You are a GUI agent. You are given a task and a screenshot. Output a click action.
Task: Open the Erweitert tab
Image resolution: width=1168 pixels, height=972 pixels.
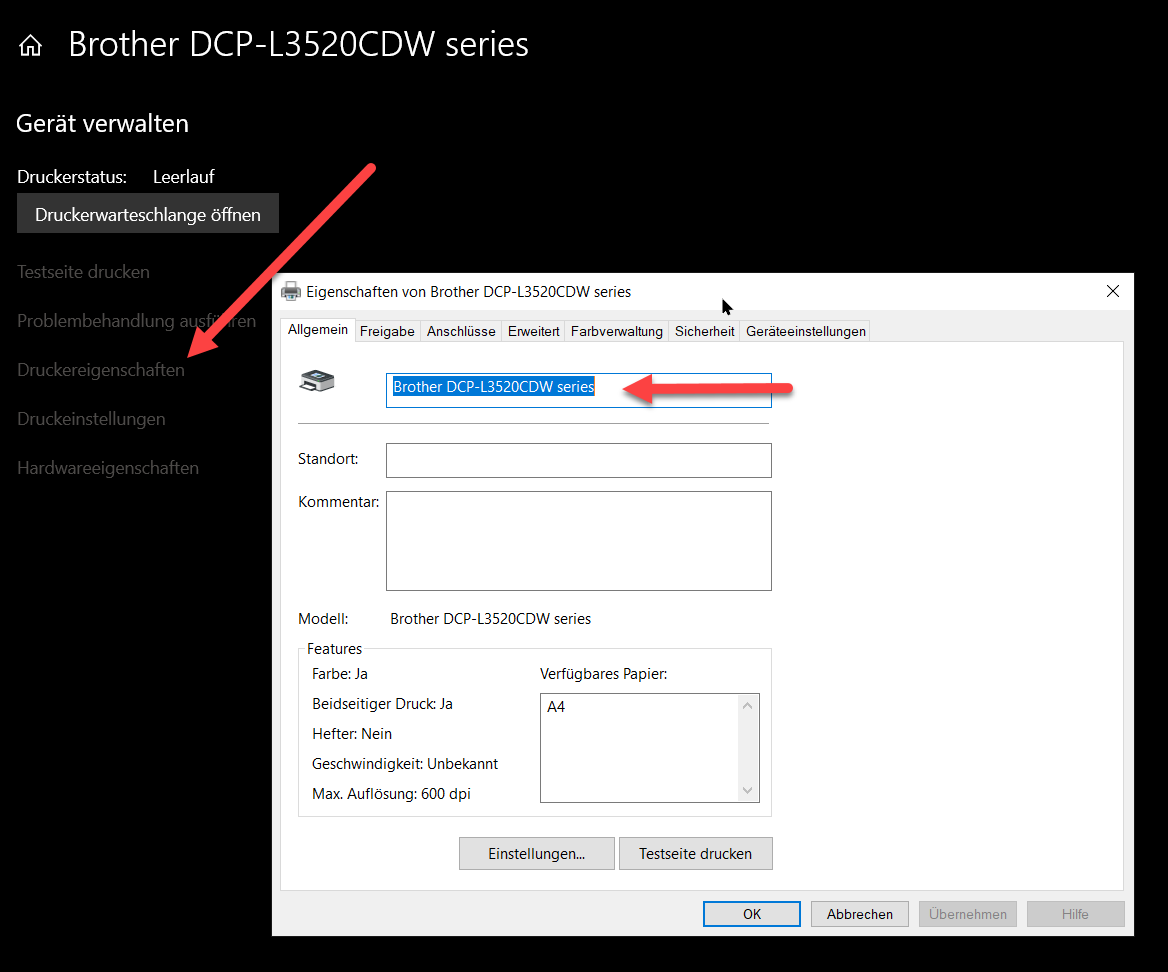[x=533, y=331]
